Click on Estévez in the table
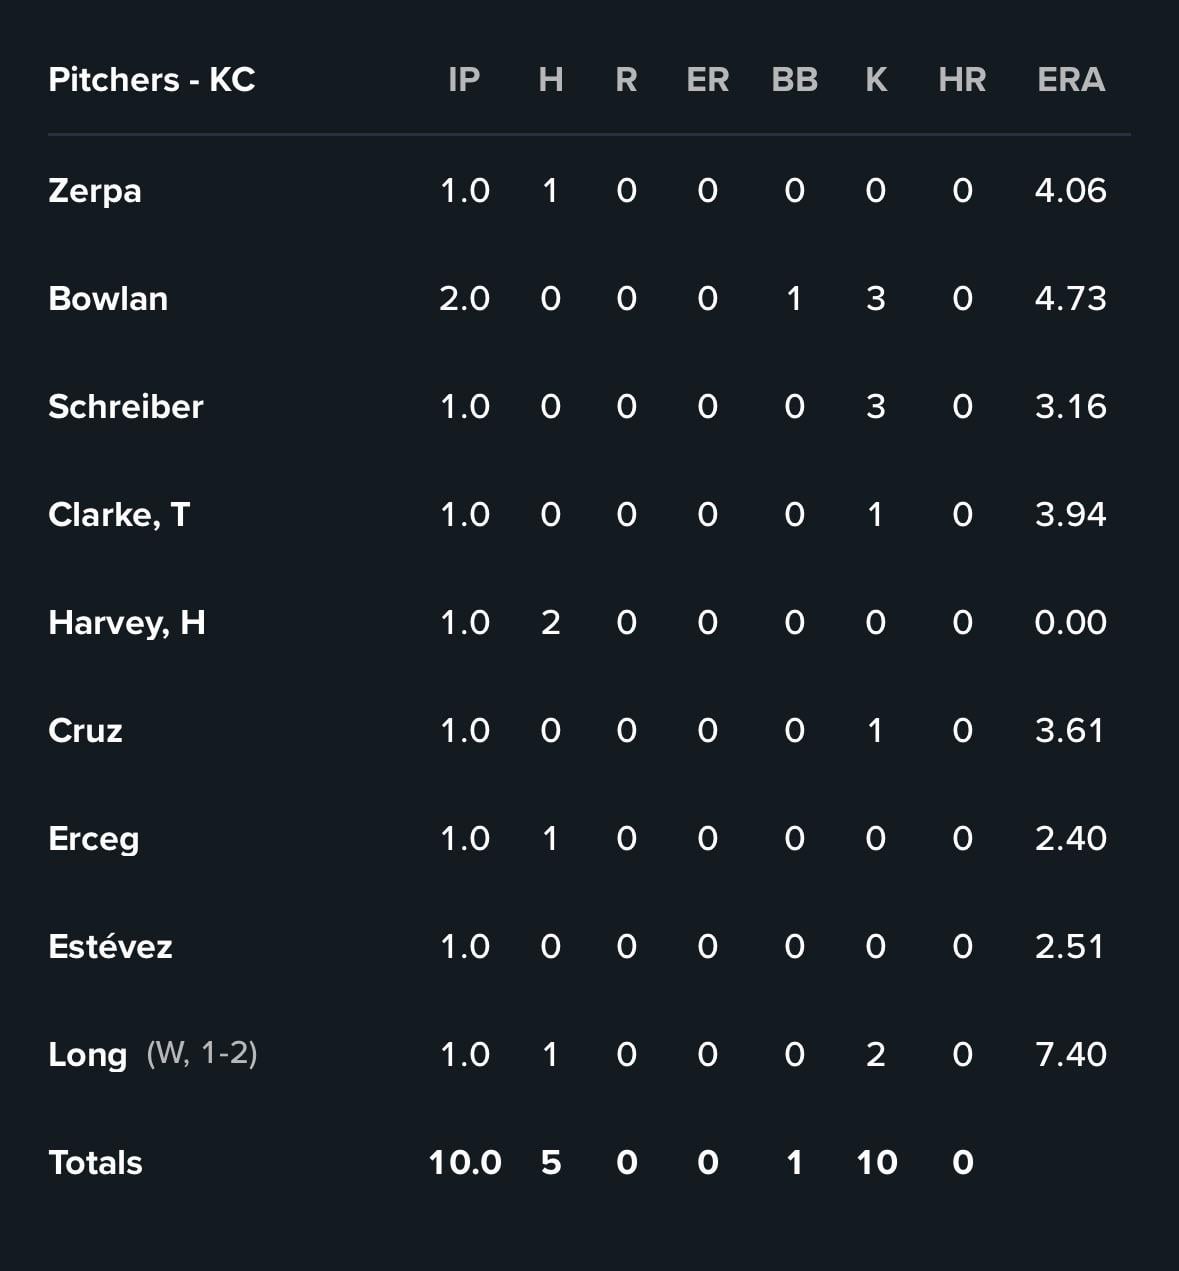 click(110, 947)
